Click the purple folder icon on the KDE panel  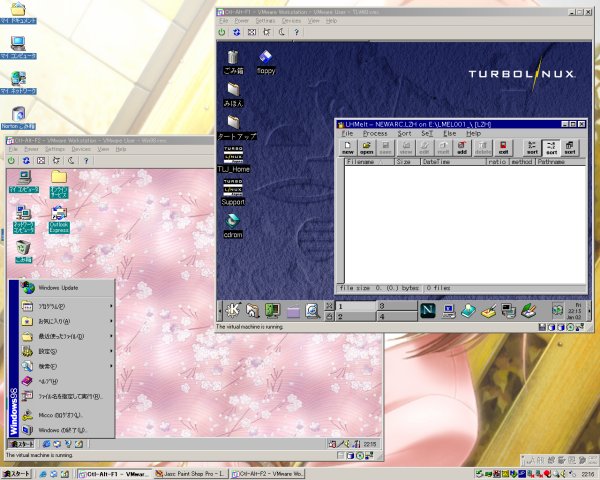(x=293, y=311)
